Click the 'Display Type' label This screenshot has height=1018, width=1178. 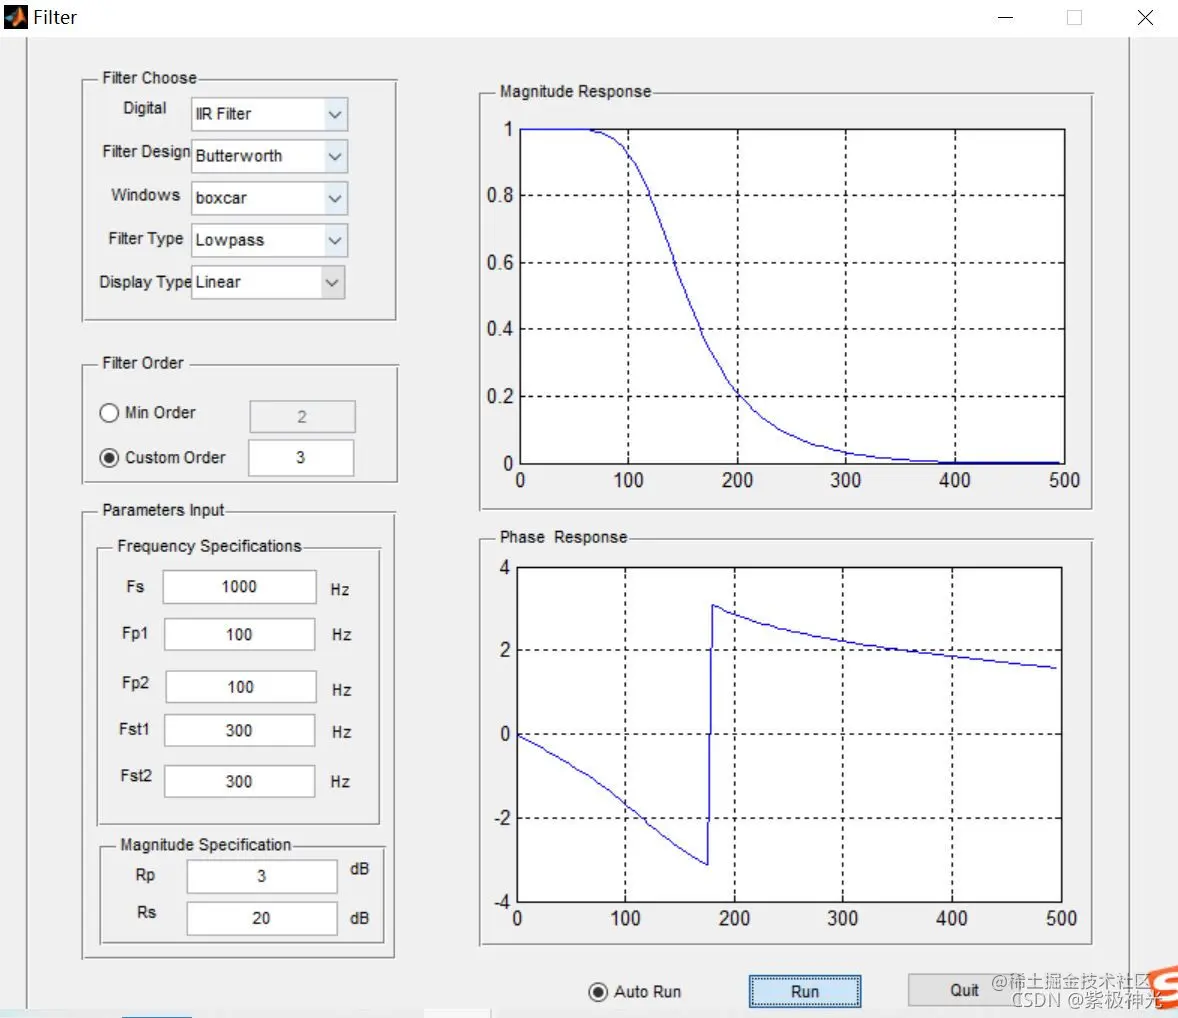point(145,282)
